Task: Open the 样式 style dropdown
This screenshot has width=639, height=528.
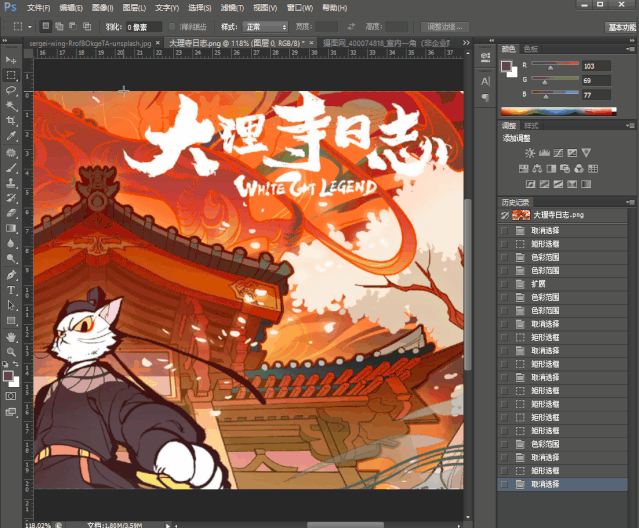Action: tap(265, 27)
